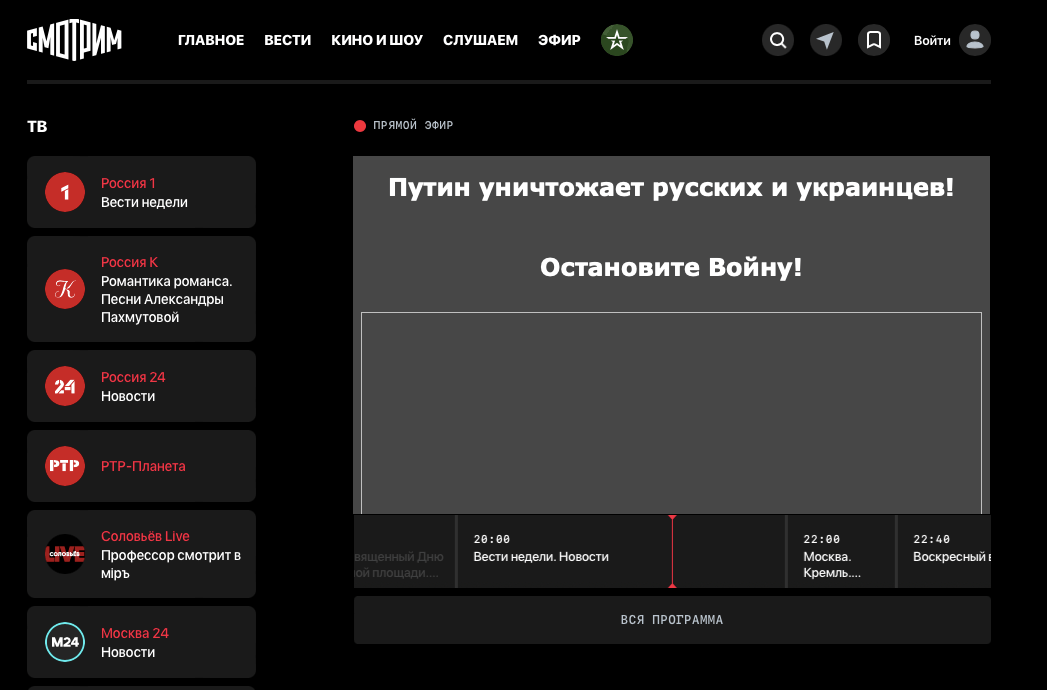The height and width of the screenshot is (690, 1047).
Task: Open the bookmarks icon in the header
Action: pyautogui.click(x=873, y=40)
